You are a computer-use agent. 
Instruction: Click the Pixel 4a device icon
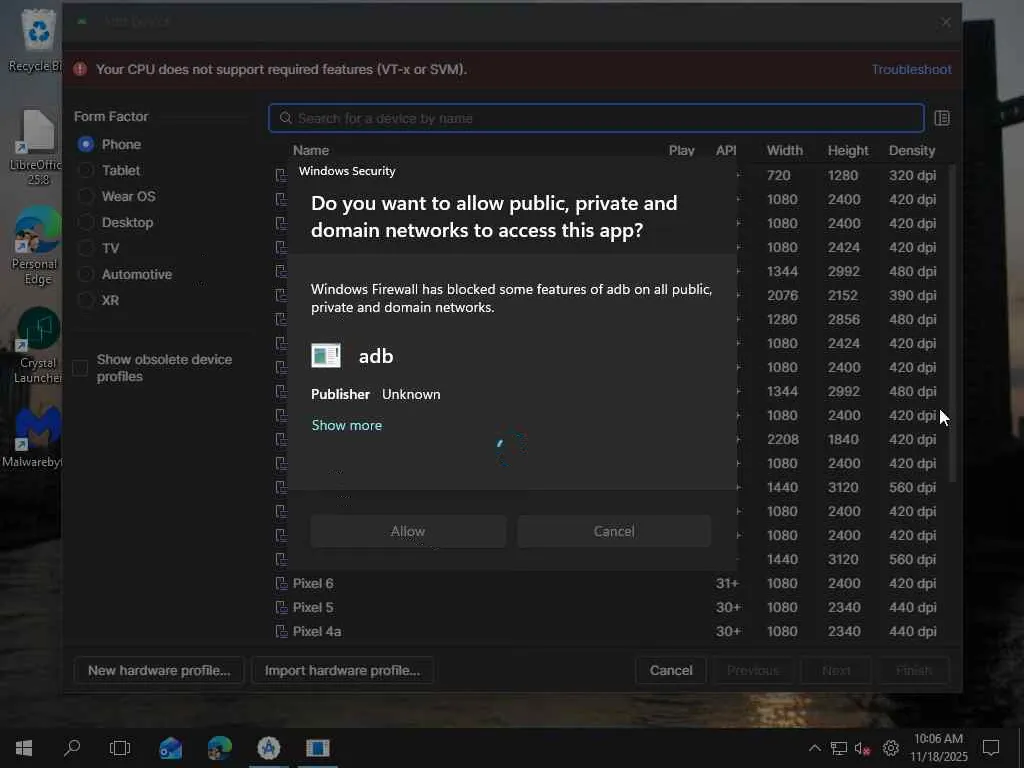[281, 632]
